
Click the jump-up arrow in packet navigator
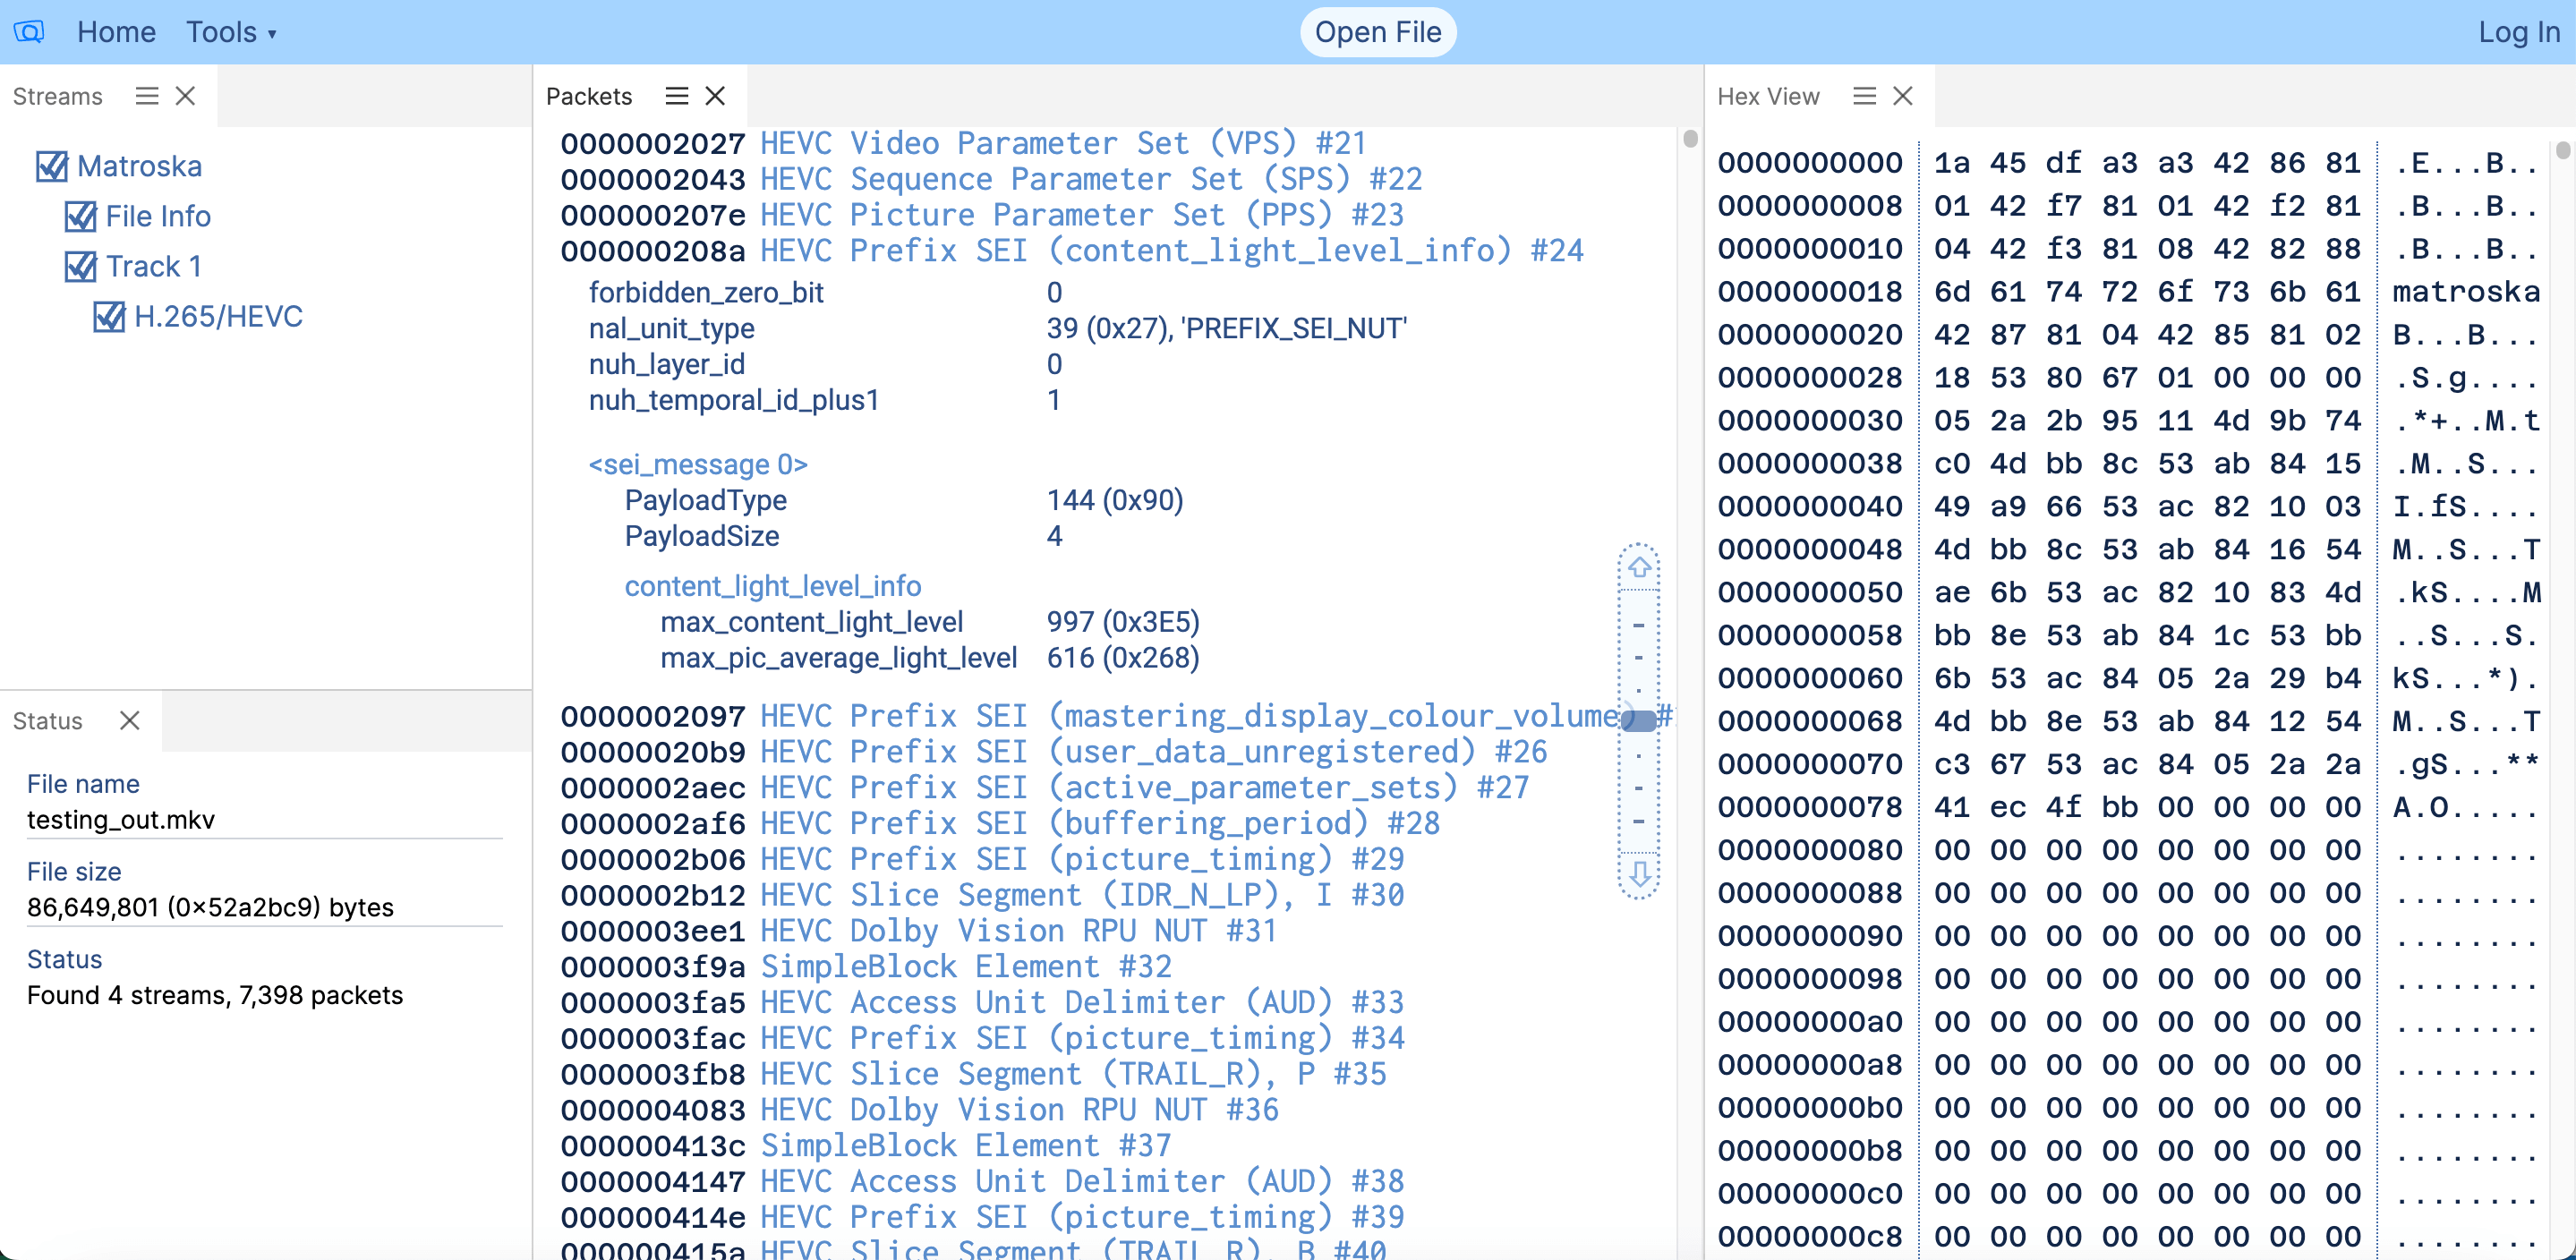1639,567
